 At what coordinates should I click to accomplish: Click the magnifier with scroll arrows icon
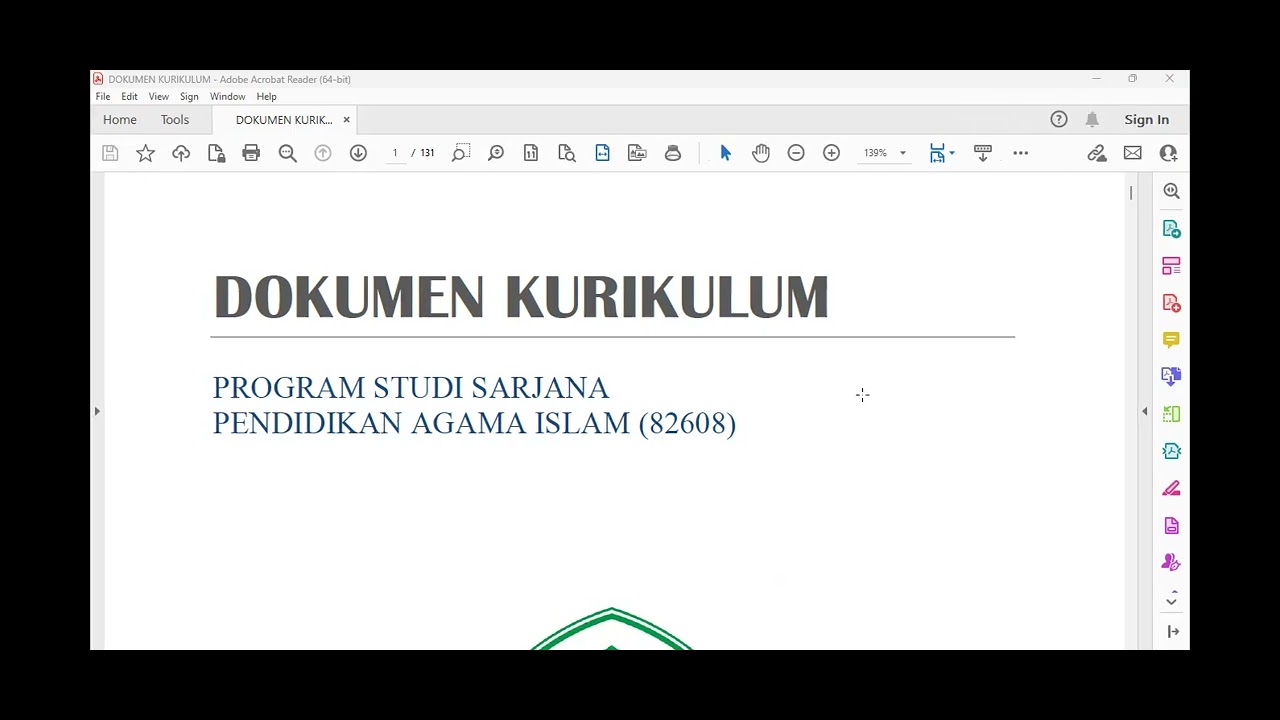(496, 153)
